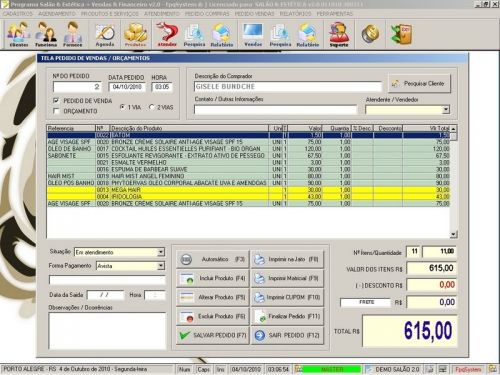Select the 1 VIA radio button
Screen dimensions: 500x375
pos(122,107)
